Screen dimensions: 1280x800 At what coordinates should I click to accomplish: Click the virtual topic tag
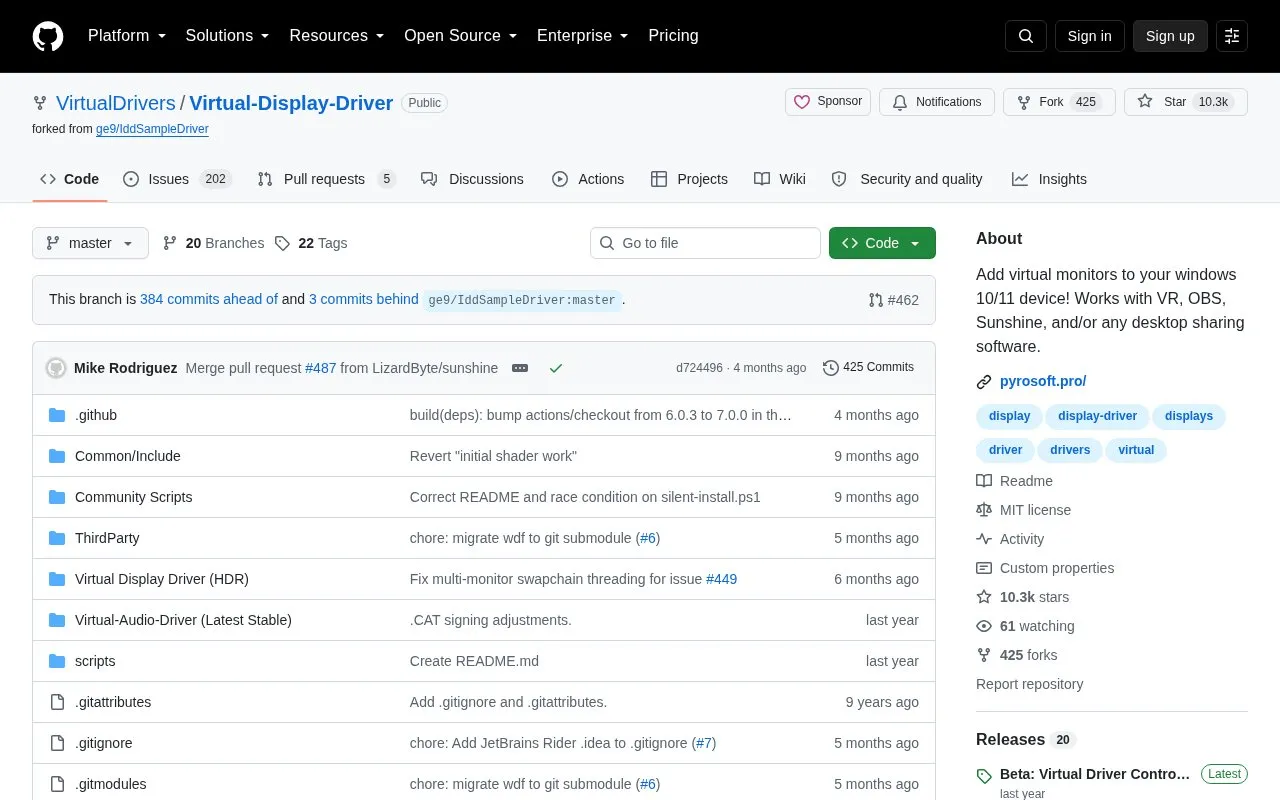[x=1136, y=450]
